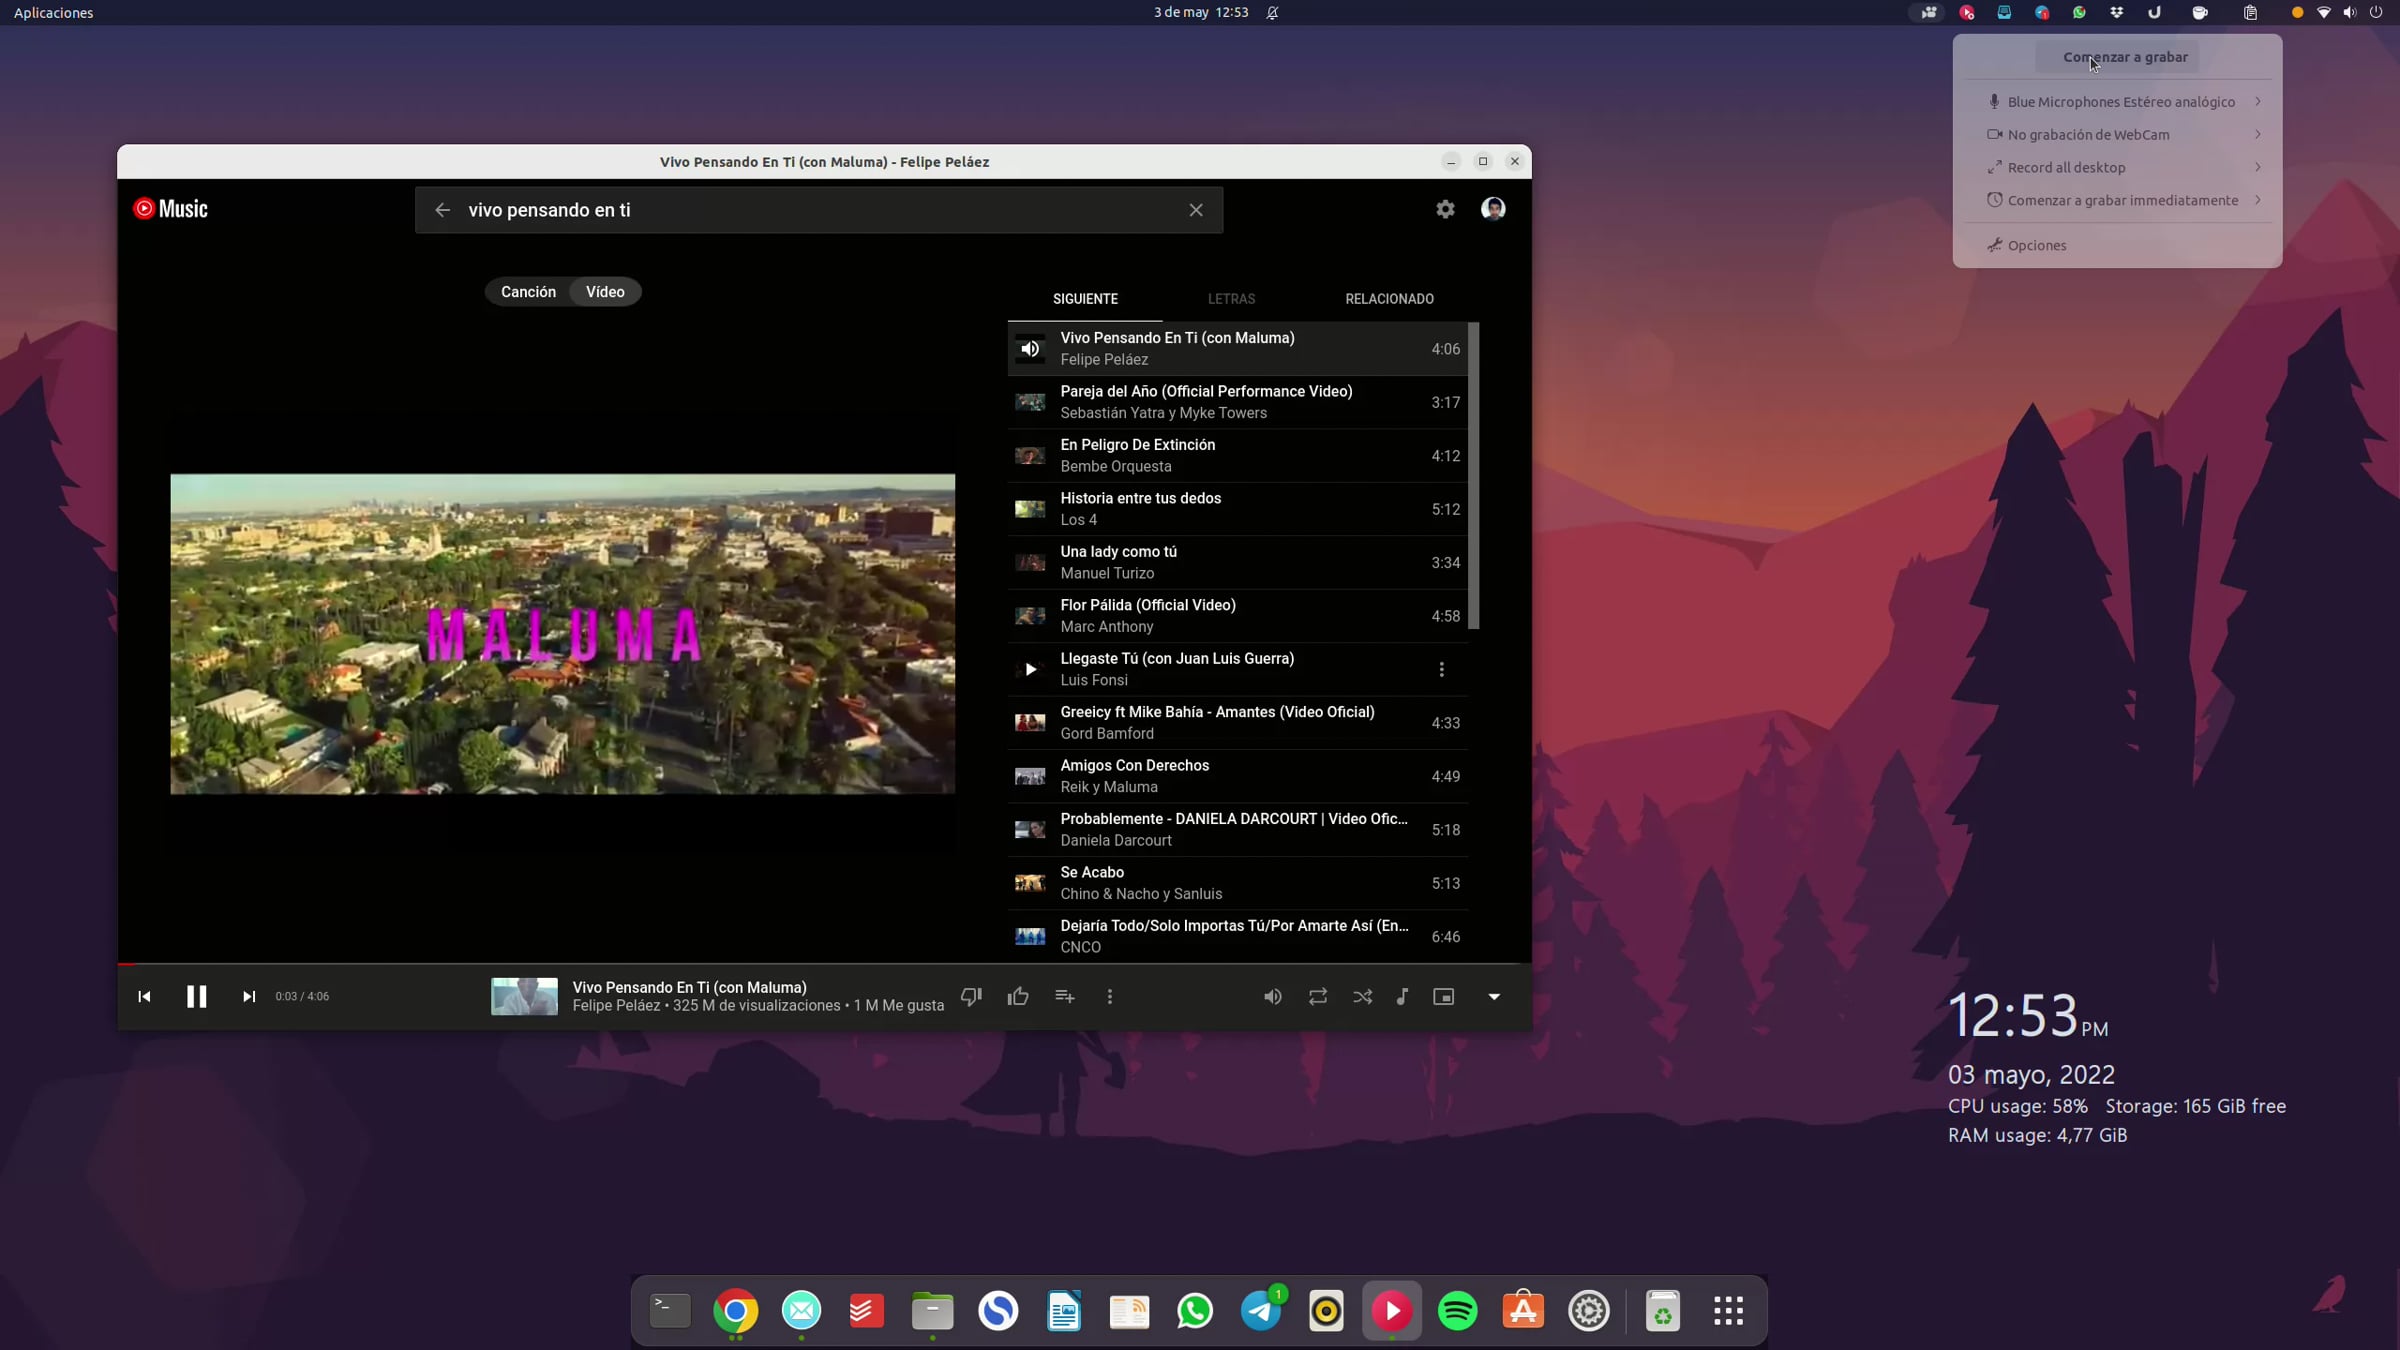Play Amigos Con Derechos from queue

(1237, 777)
